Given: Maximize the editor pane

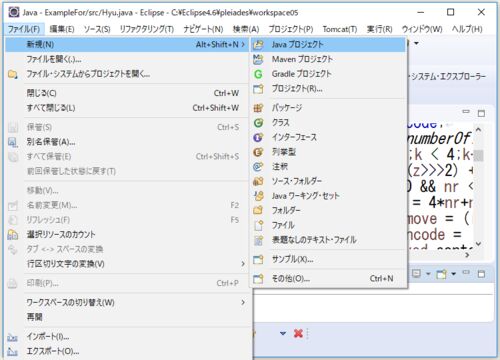Looking at the screenshot, I should pos(481,113).
